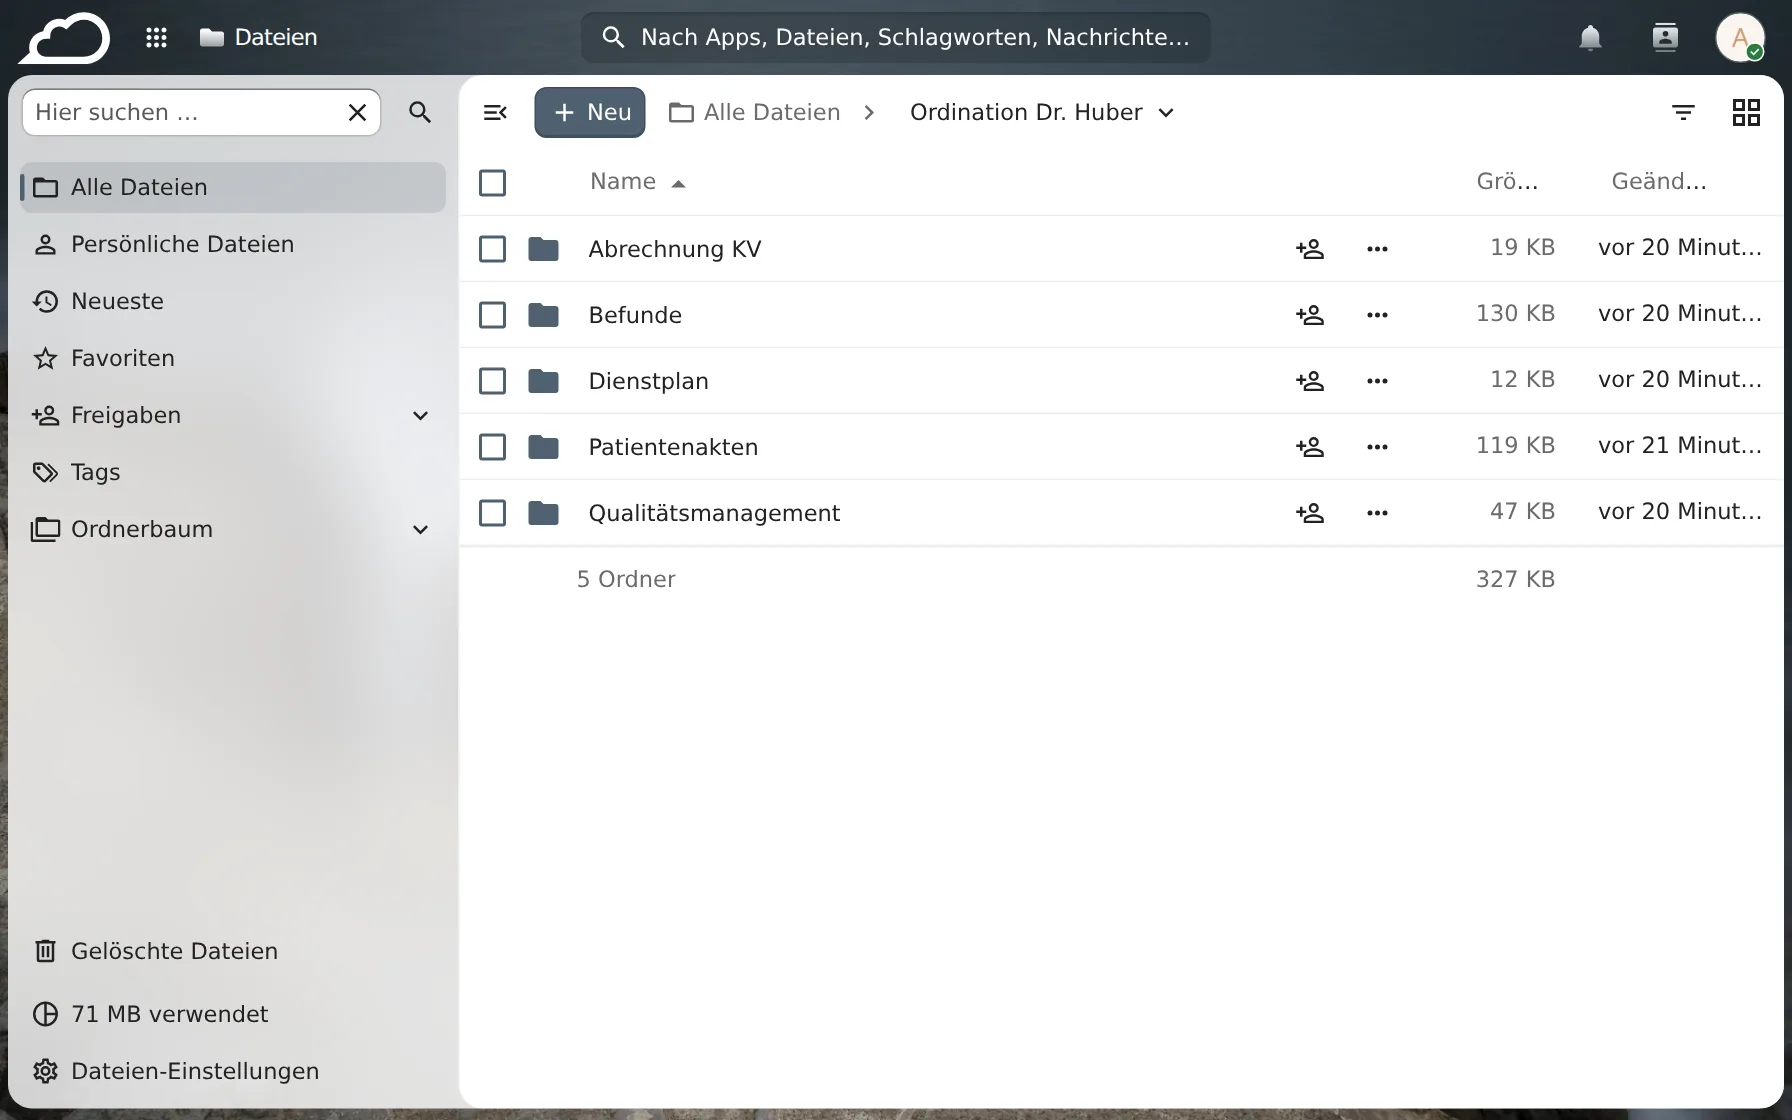Screen dimensions: 1792x1120
Task: Click the sidebar search magnifier icon
Action: pyautogui.click(x=420, y=112)
